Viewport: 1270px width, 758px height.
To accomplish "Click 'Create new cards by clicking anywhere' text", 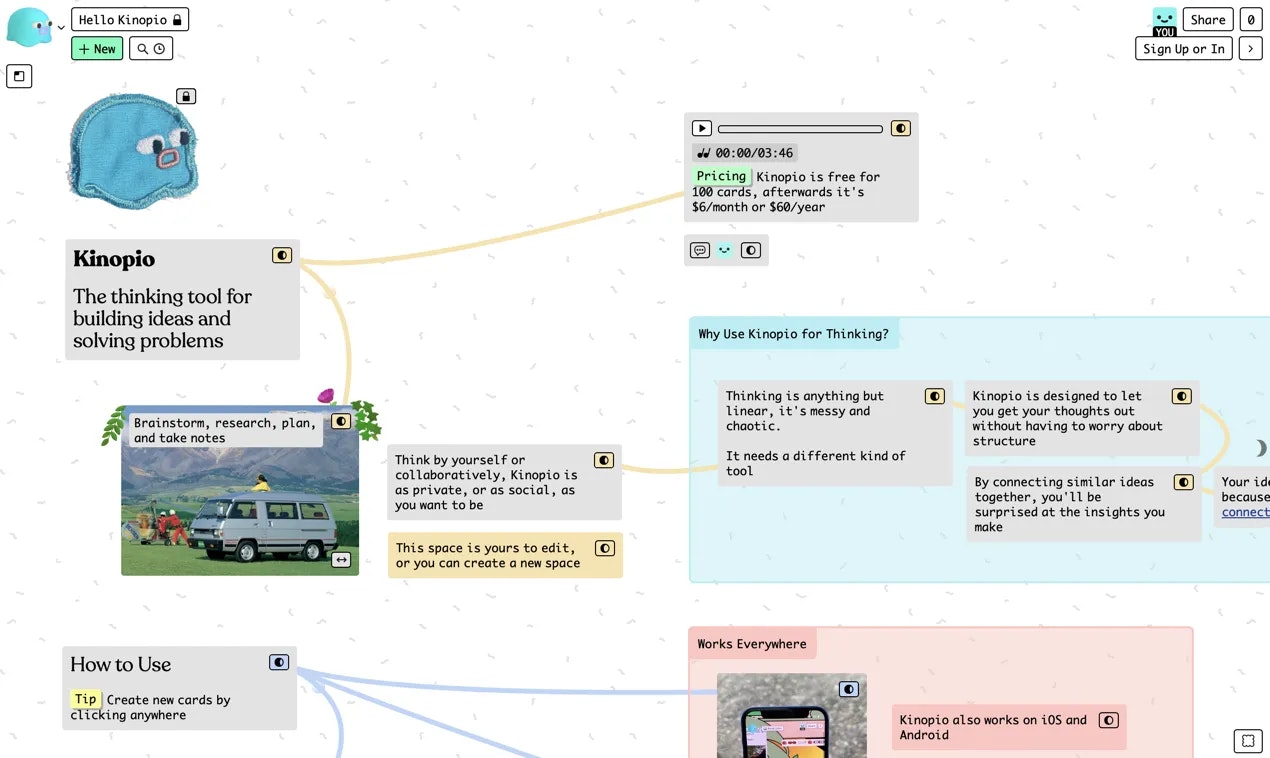I will pyautogui.click(x=150, y=707).
